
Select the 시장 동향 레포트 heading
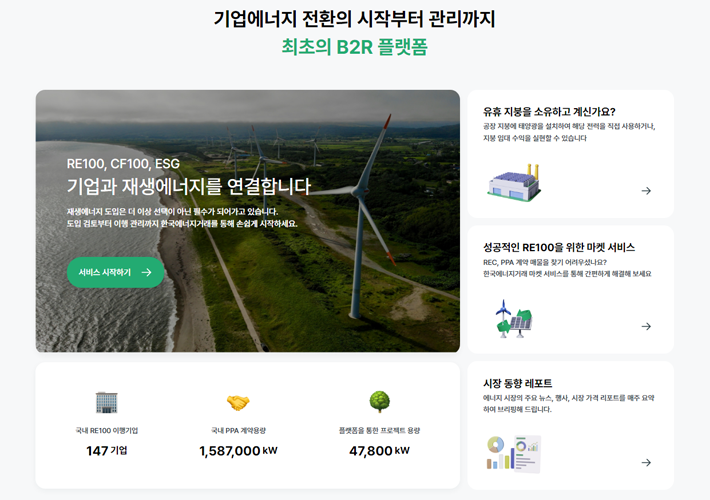click(518, 383)
